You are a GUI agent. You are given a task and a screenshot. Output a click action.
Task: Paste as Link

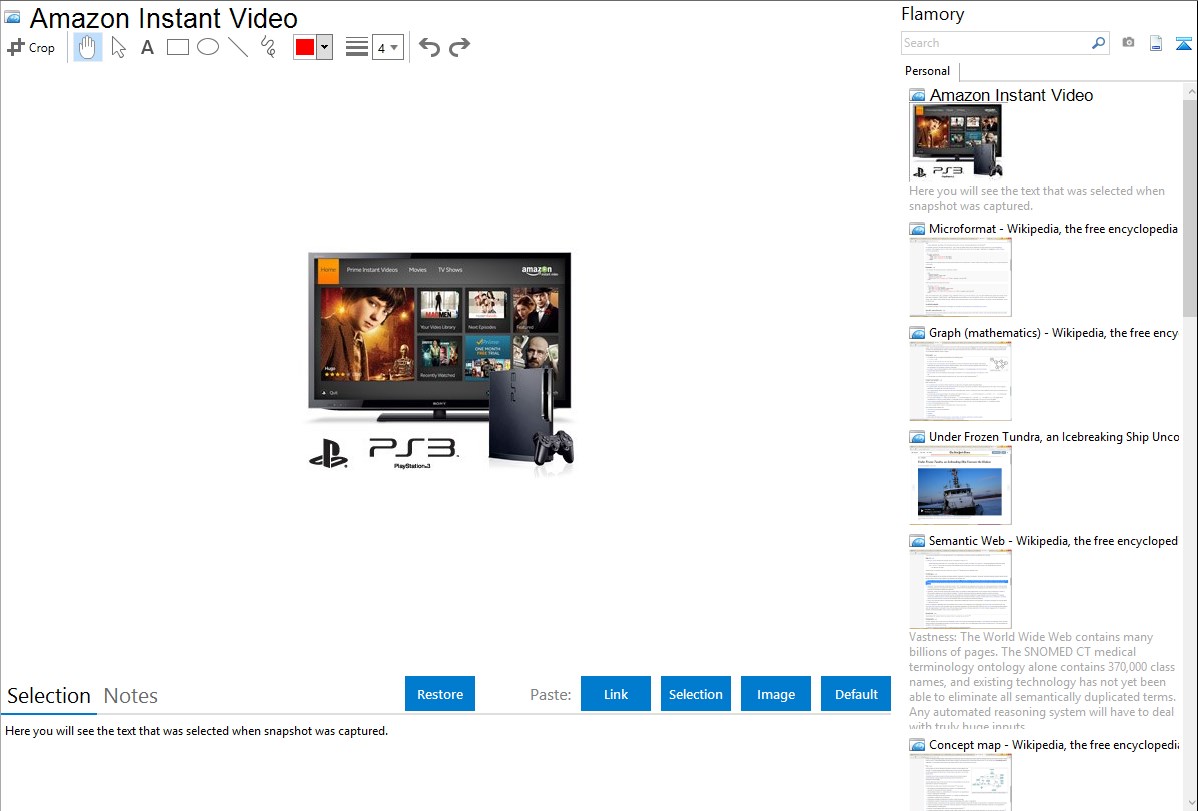pyautogui.click(x=616, y=694)
